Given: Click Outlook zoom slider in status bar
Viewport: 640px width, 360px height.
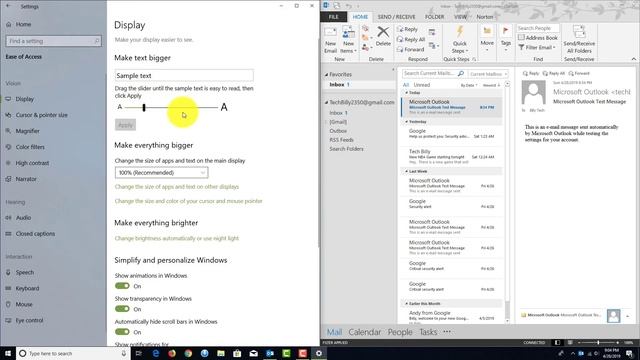Looking at the screenshot, I should click(x=598, y=343).
